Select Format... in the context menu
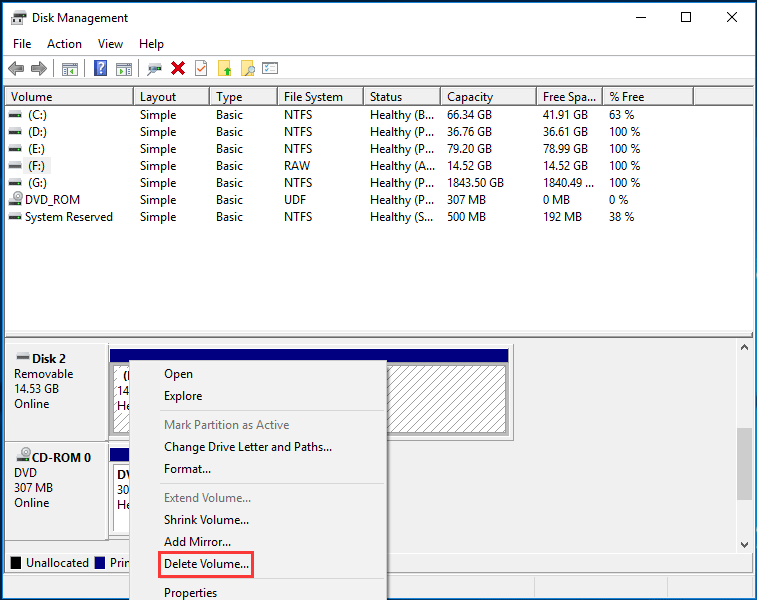The width and height of the screenshot is (757, 600). pyautogui.click(x=187, y=469)
